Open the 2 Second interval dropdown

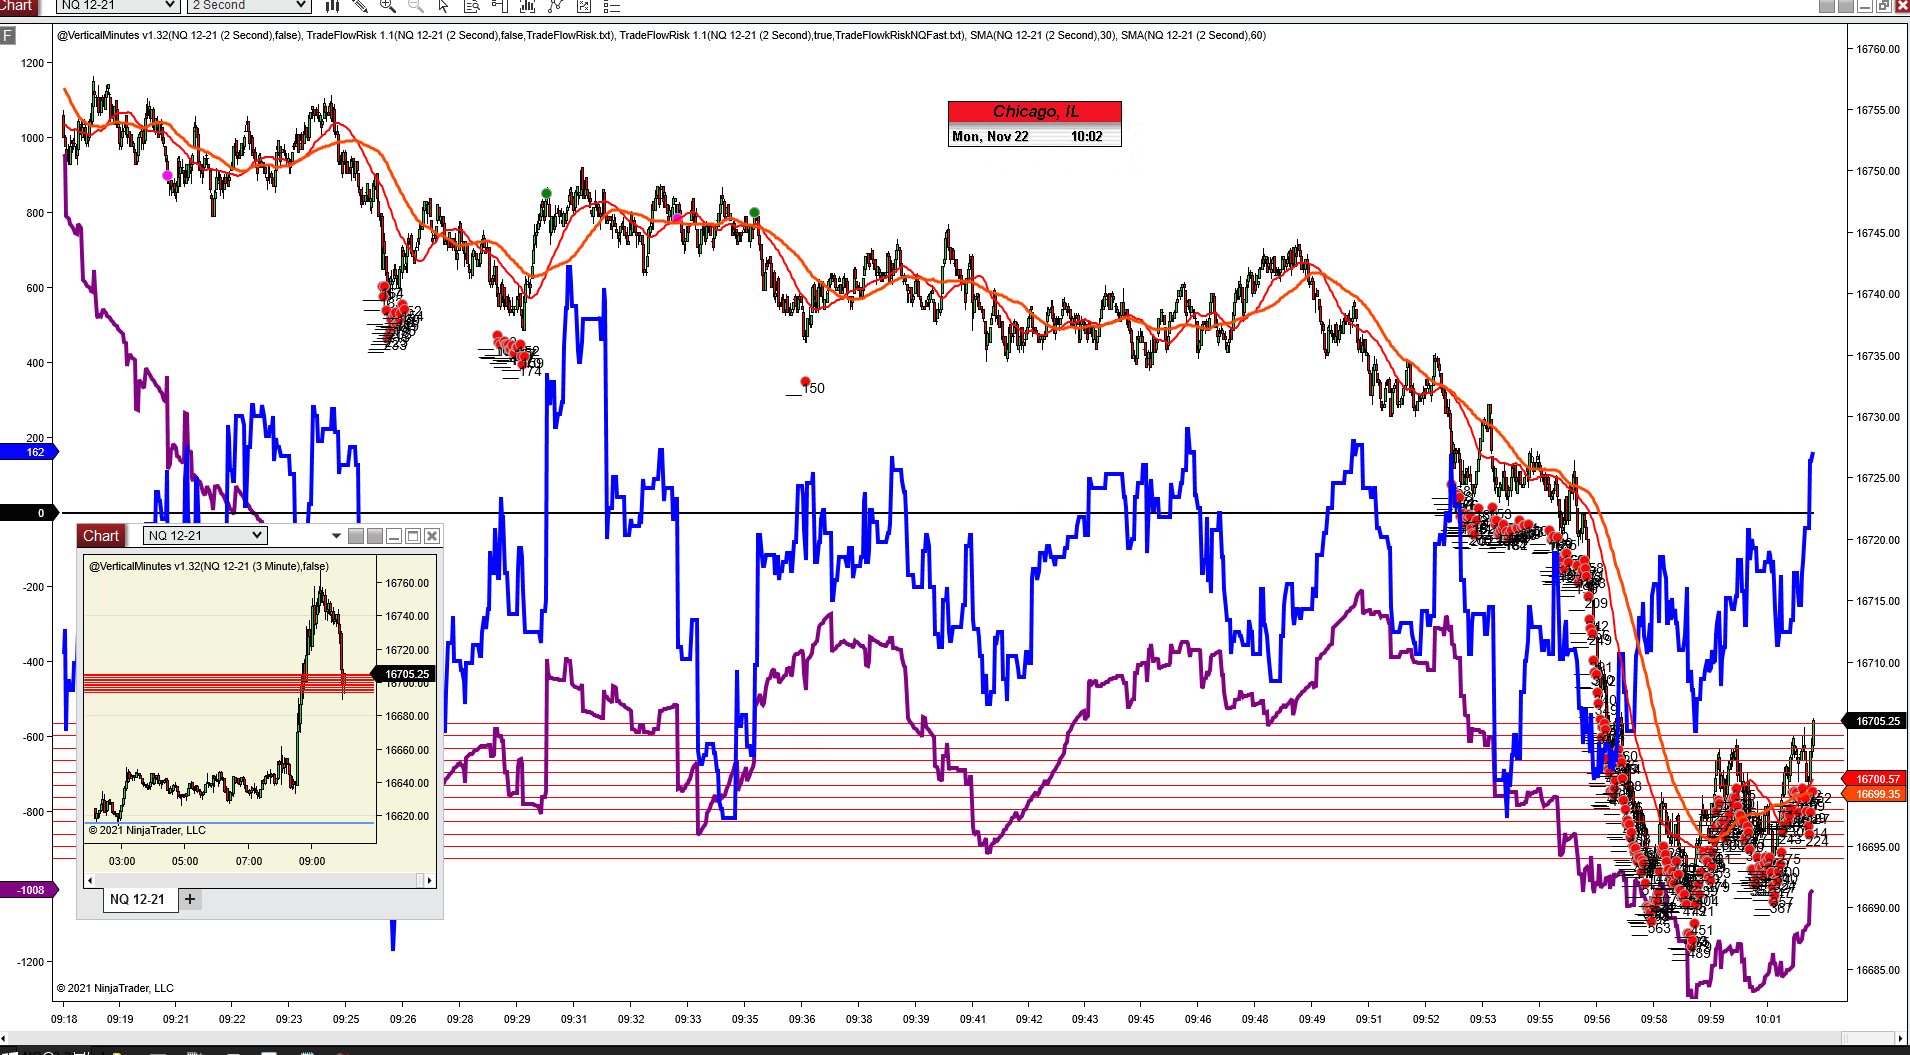(248, 6)
